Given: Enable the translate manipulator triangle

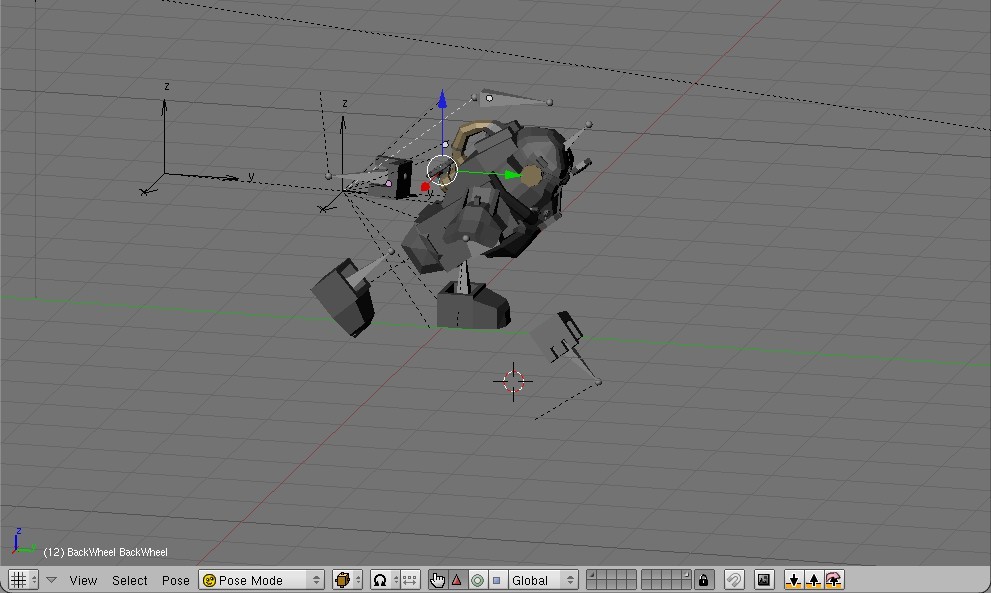Looking at the screenshot, I should [x=457, y=580].
